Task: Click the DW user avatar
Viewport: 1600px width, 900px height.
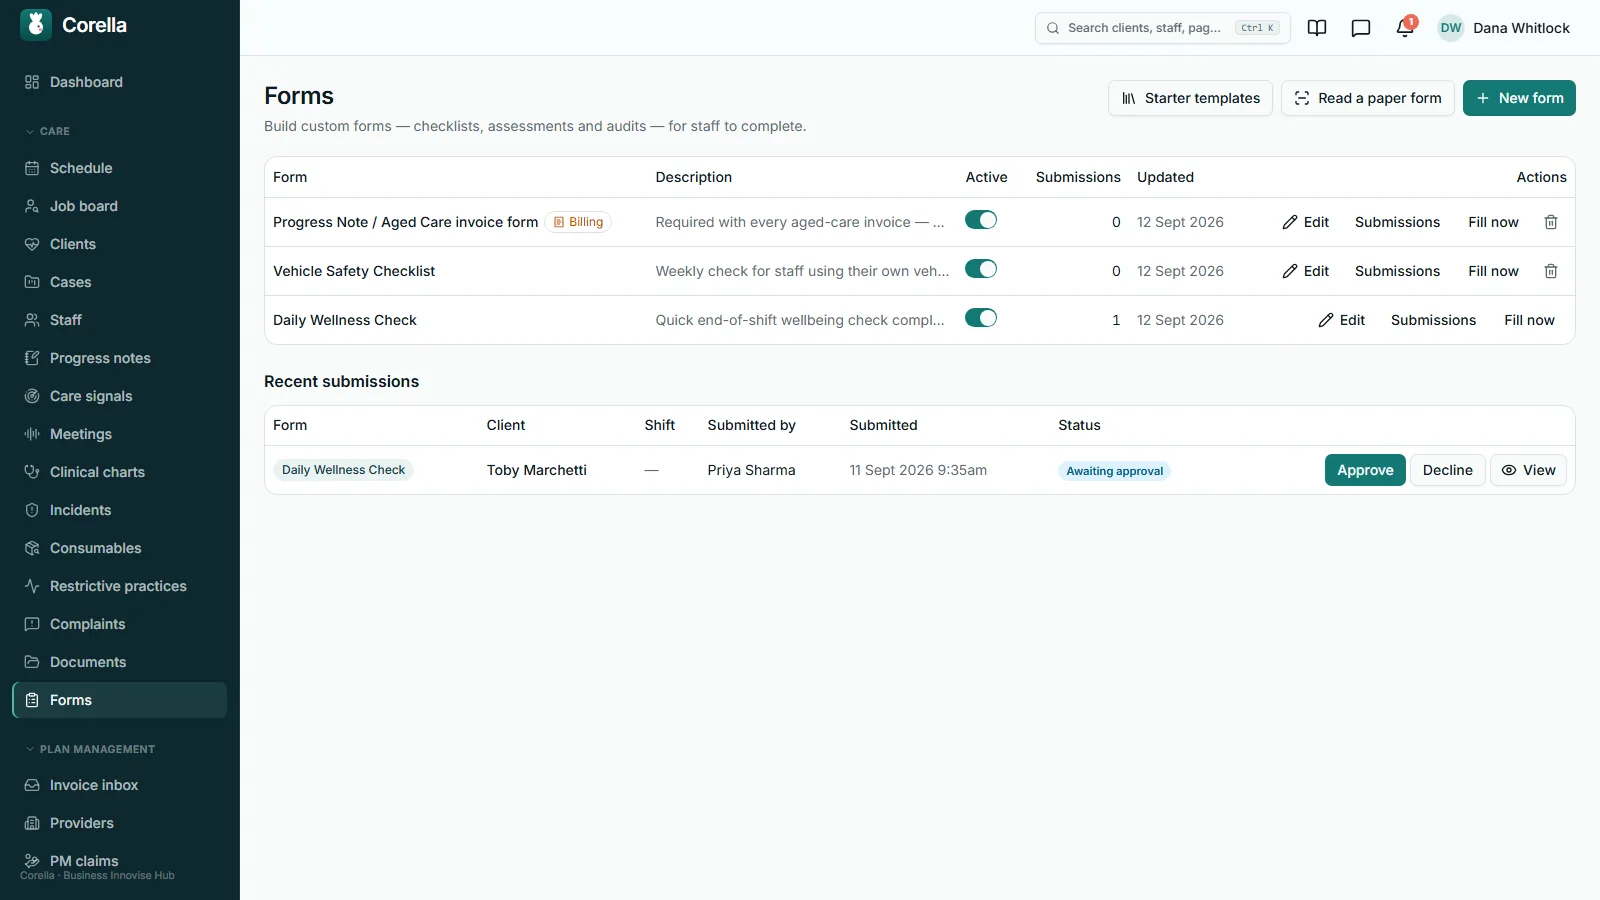Action: [x=1451, y=28]
